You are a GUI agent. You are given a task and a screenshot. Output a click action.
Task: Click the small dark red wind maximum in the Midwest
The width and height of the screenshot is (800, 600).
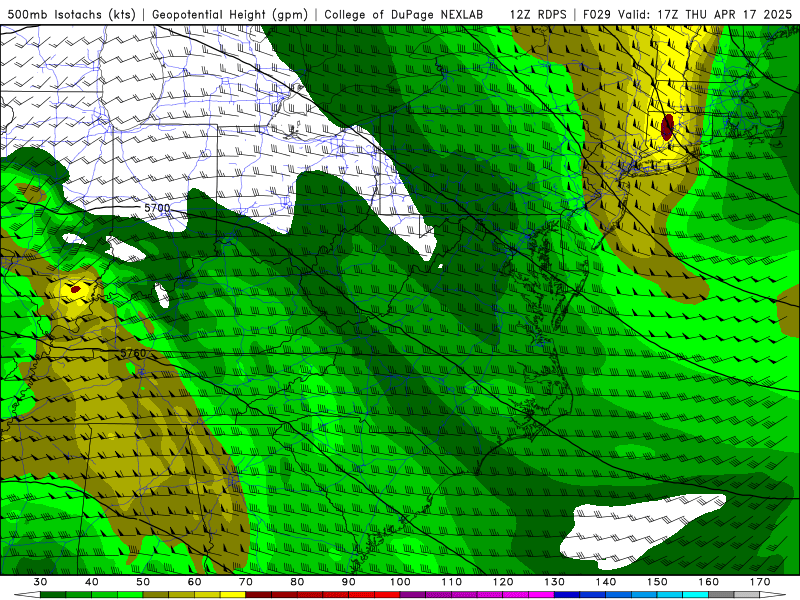click(x=76, y=289)
